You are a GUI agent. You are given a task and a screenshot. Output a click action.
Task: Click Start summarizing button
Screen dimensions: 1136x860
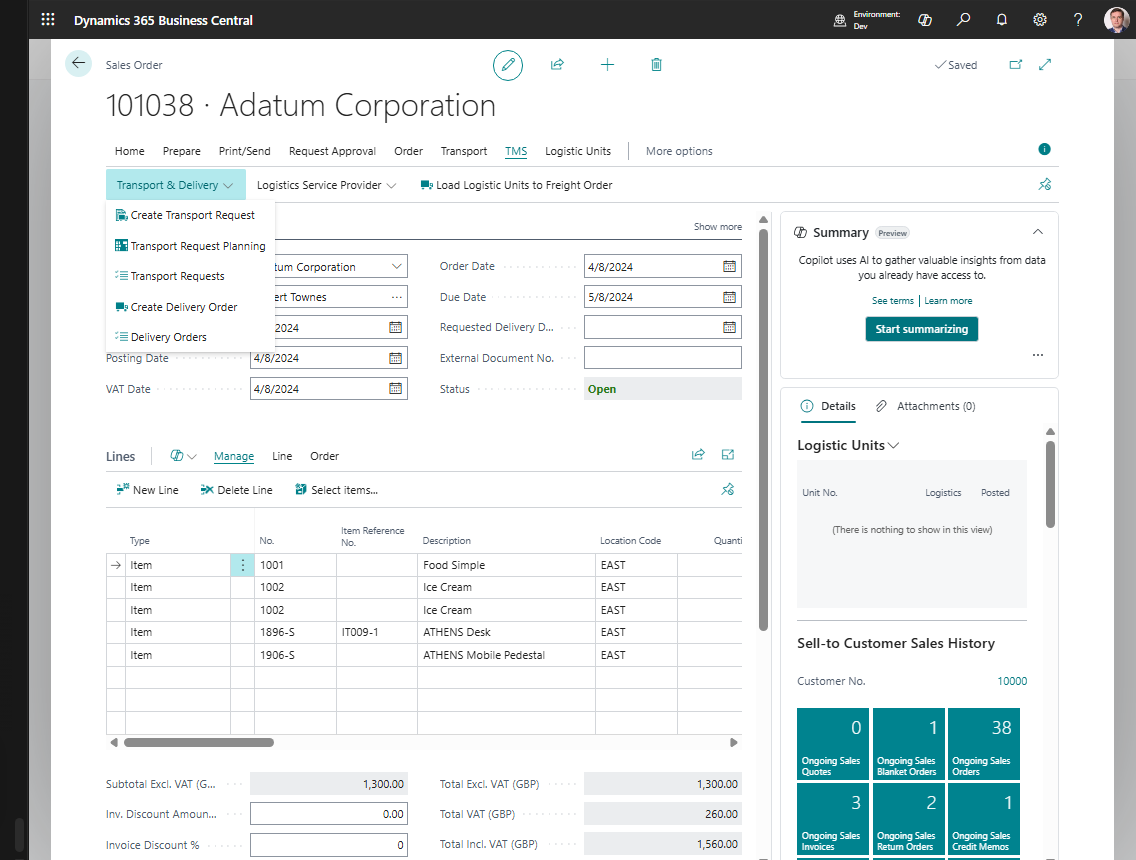(x=922, y=329)
